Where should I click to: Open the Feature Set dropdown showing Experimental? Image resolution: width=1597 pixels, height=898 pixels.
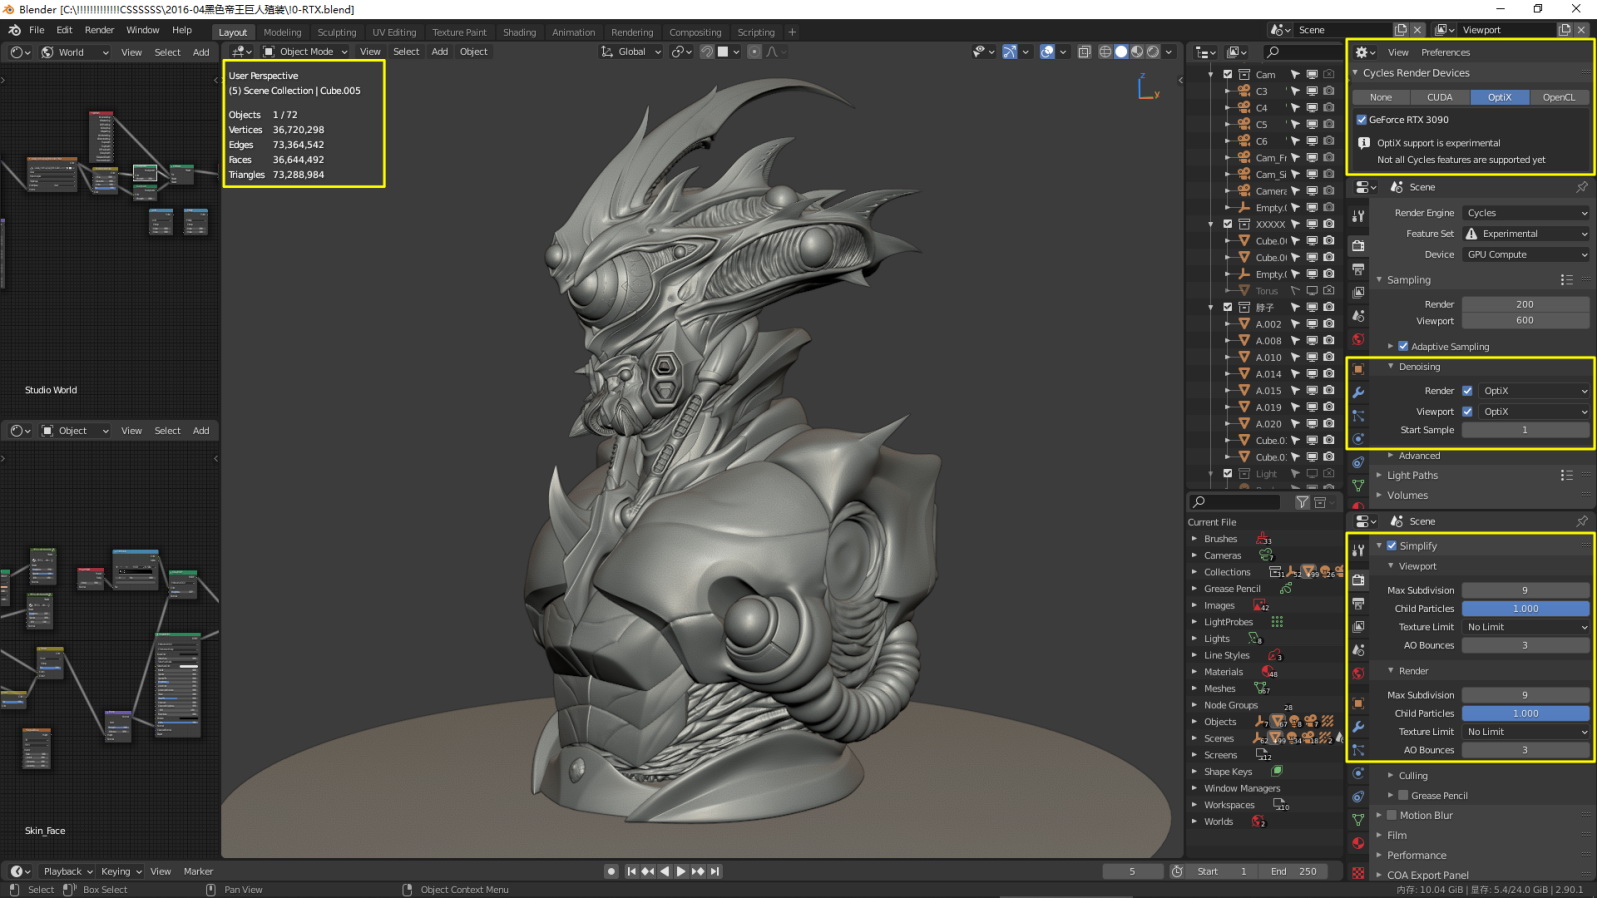point(1526,234)
